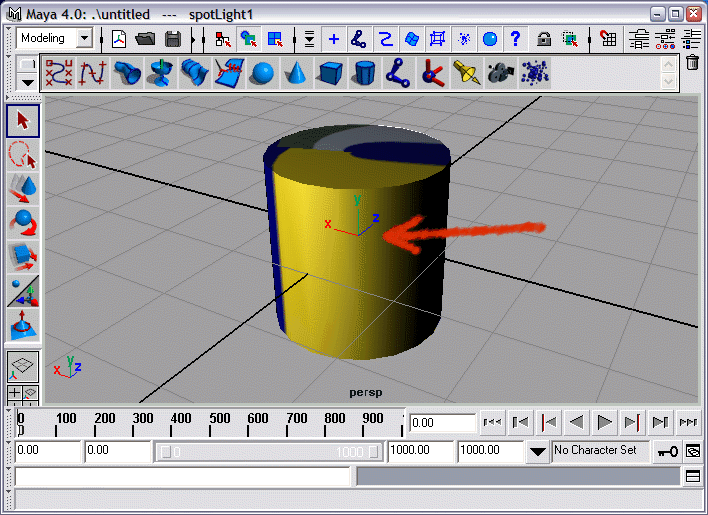Create a cone from shelf
The image size is (708, 515).
pos(296,73)
